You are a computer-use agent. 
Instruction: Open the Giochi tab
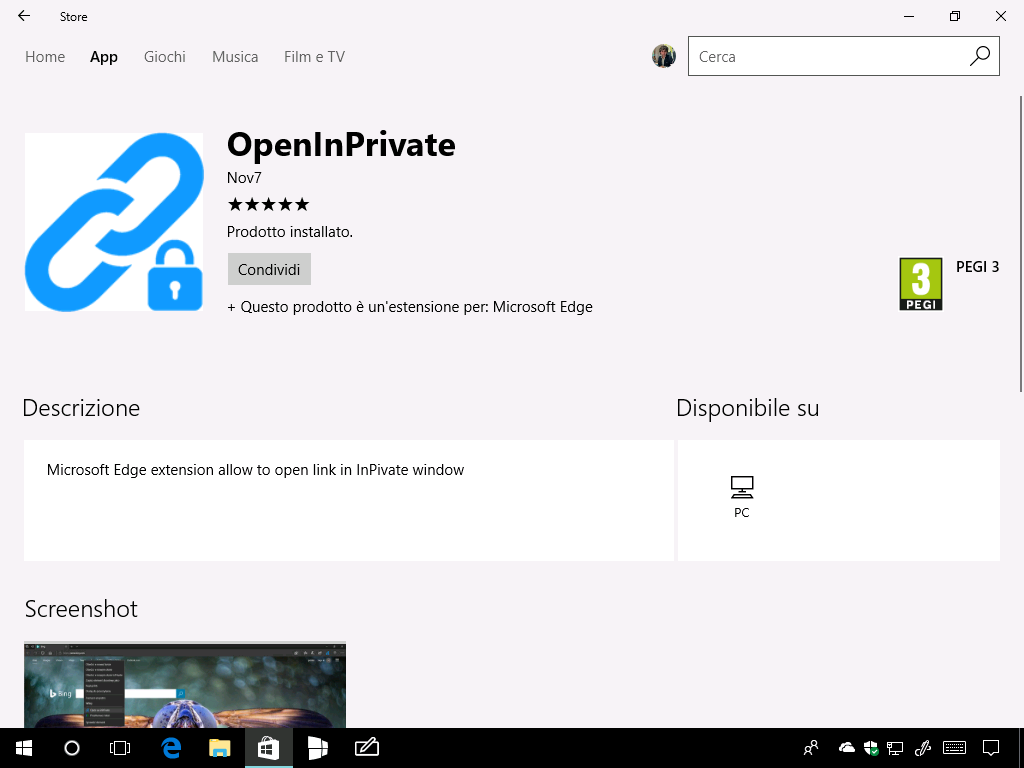165,57
